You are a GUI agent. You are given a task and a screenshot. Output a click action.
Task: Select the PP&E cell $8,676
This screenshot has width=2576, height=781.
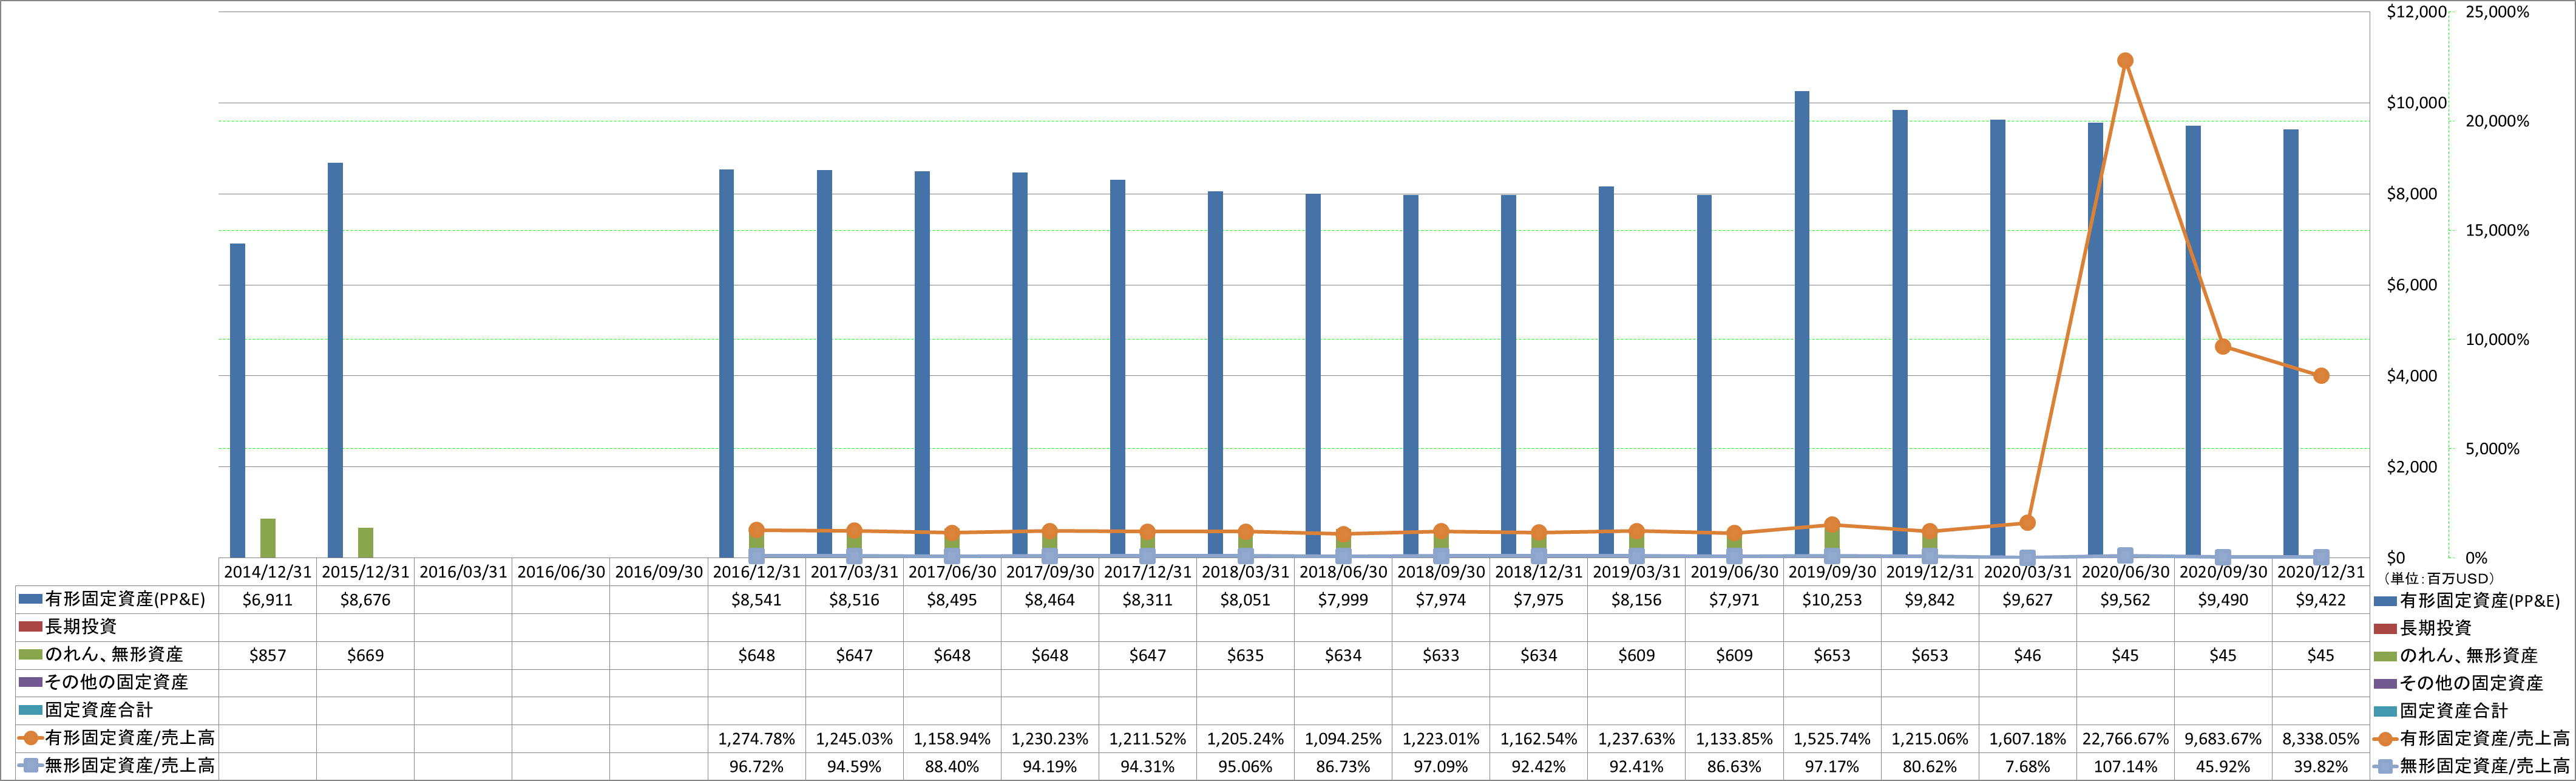pos(366,600)
